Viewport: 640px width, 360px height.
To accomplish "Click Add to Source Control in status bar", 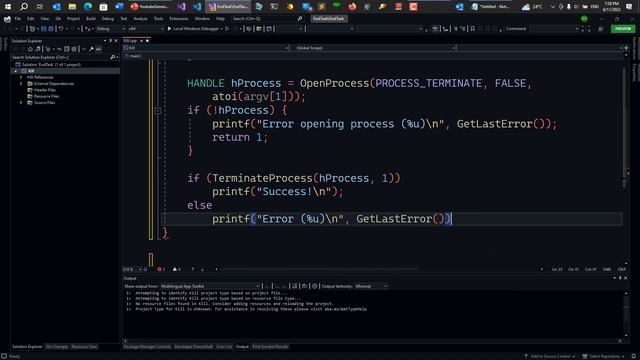I will click(x=549, y=356).
